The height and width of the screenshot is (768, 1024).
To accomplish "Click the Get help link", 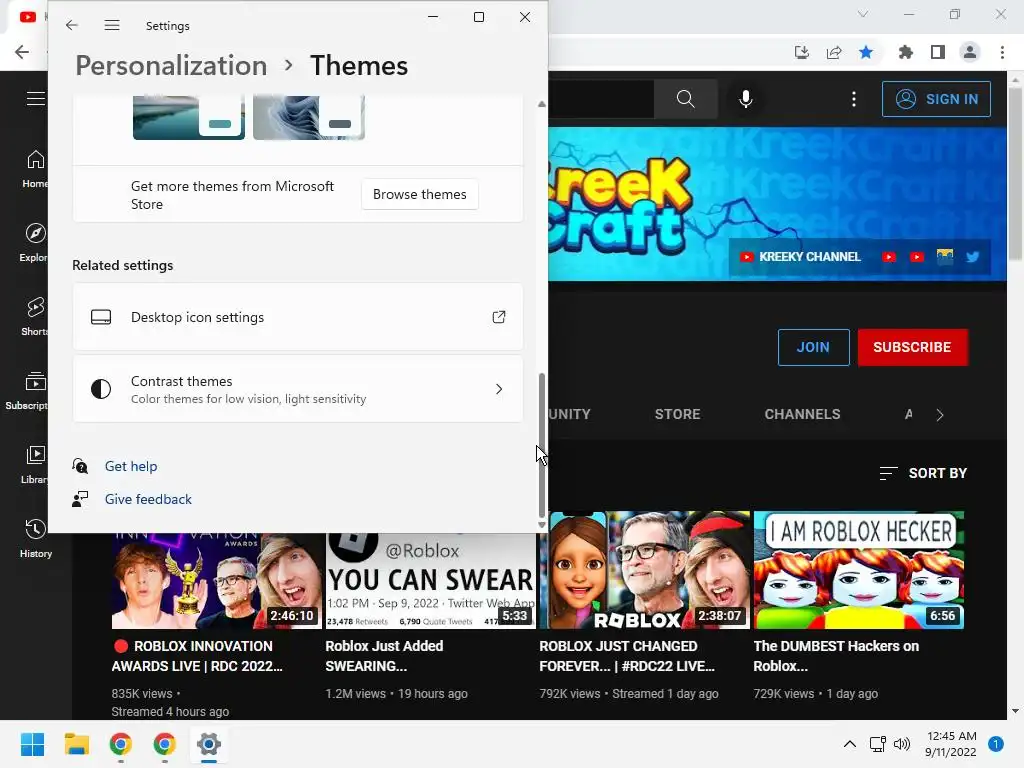I will tap(131, 466).
